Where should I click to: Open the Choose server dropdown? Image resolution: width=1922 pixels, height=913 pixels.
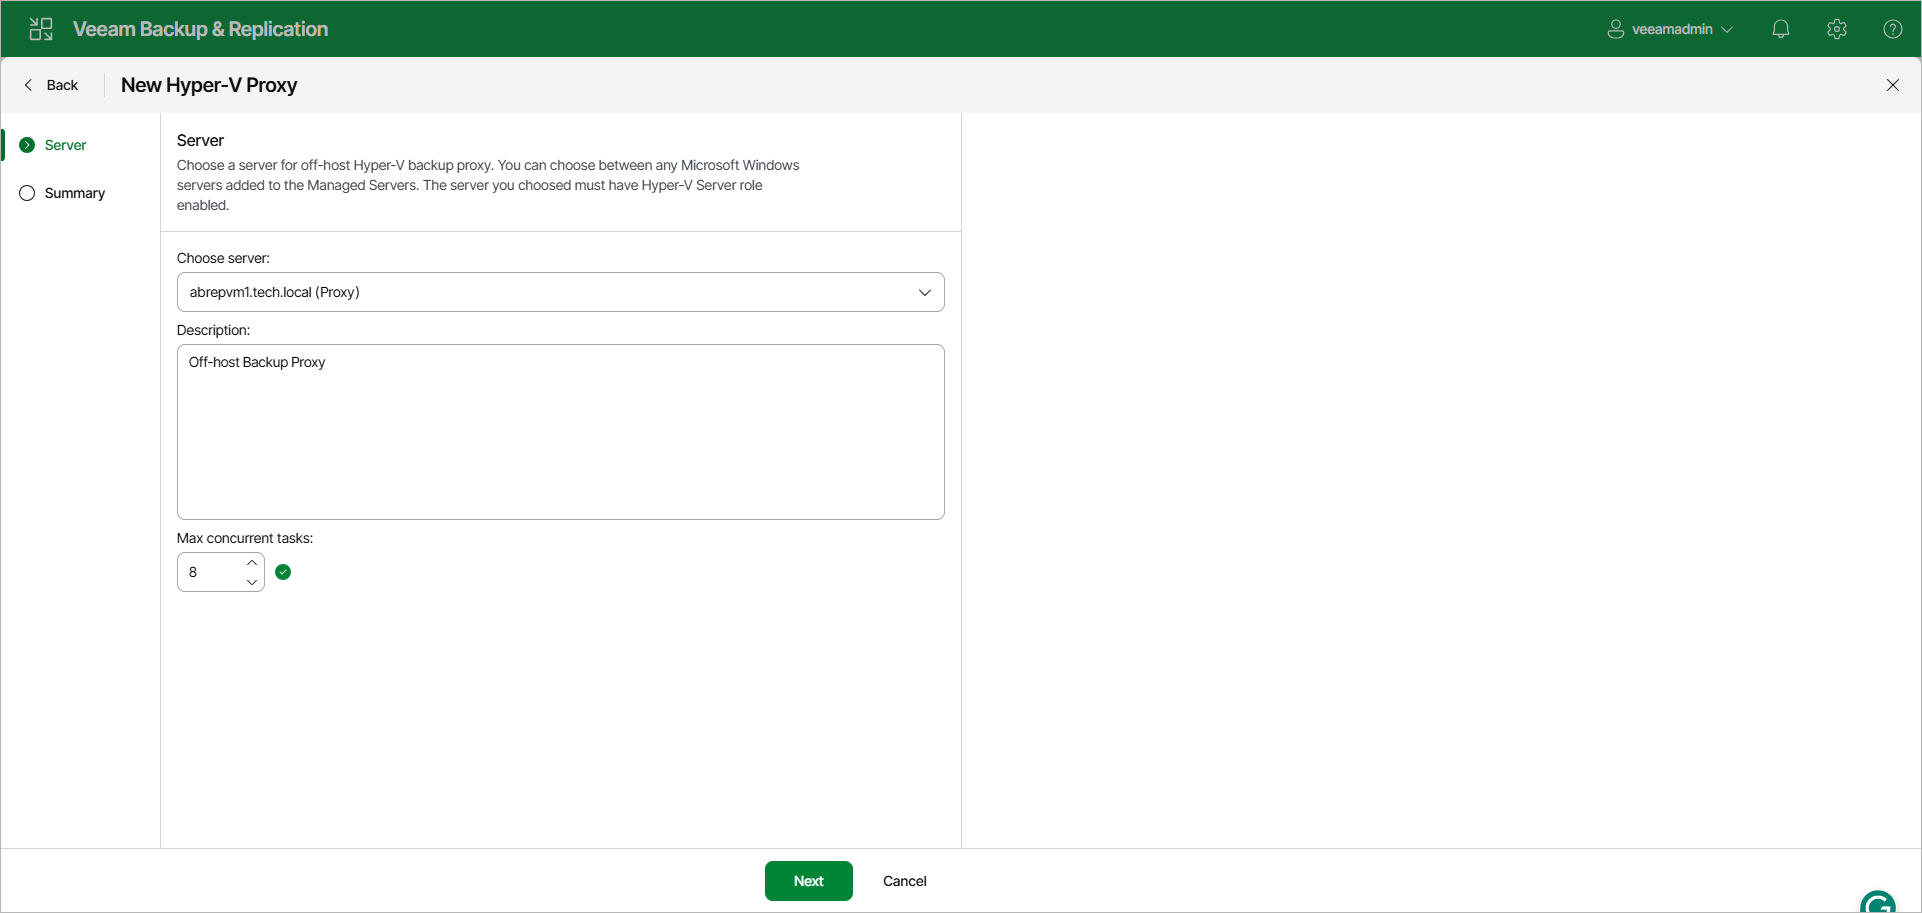point(561,292)
